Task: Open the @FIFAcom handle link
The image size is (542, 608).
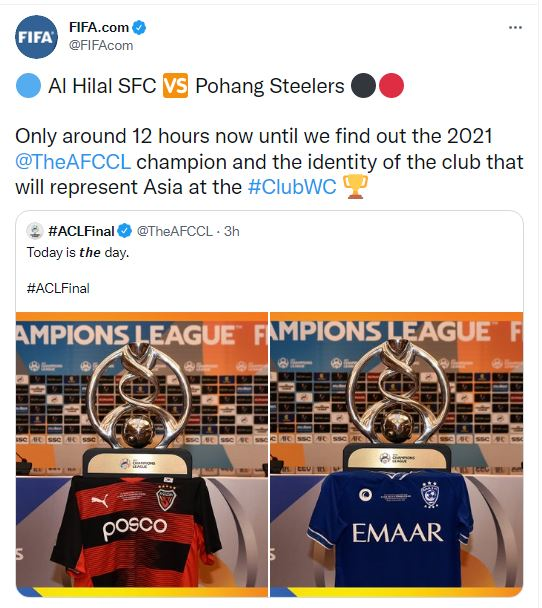Action: 101,45
